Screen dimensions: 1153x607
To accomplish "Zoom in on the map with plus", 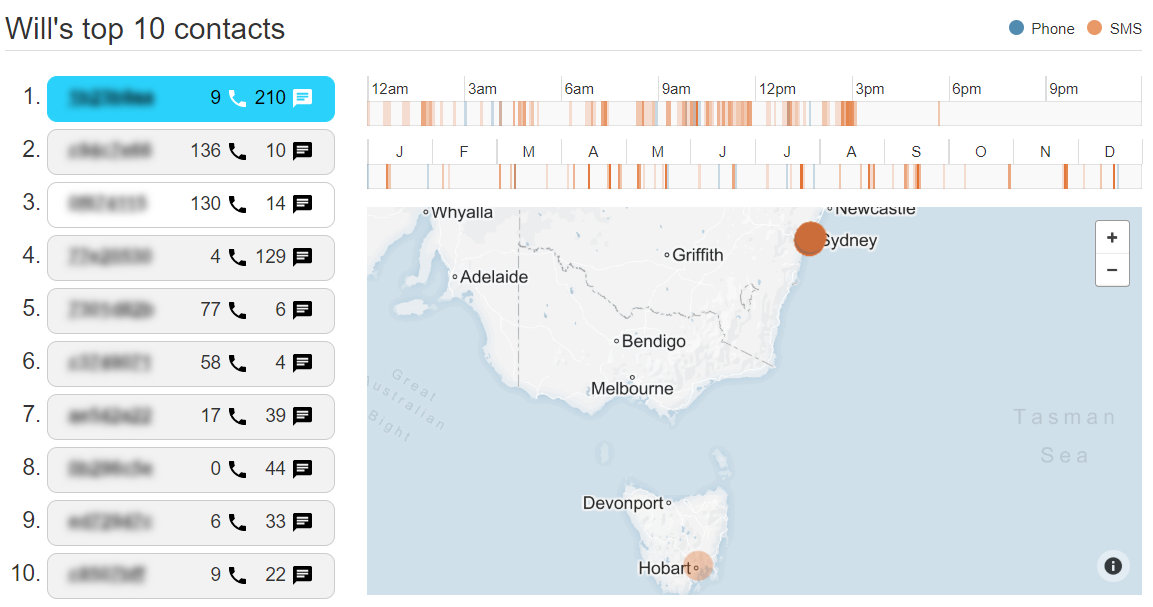I will (x=1112, y=238).
